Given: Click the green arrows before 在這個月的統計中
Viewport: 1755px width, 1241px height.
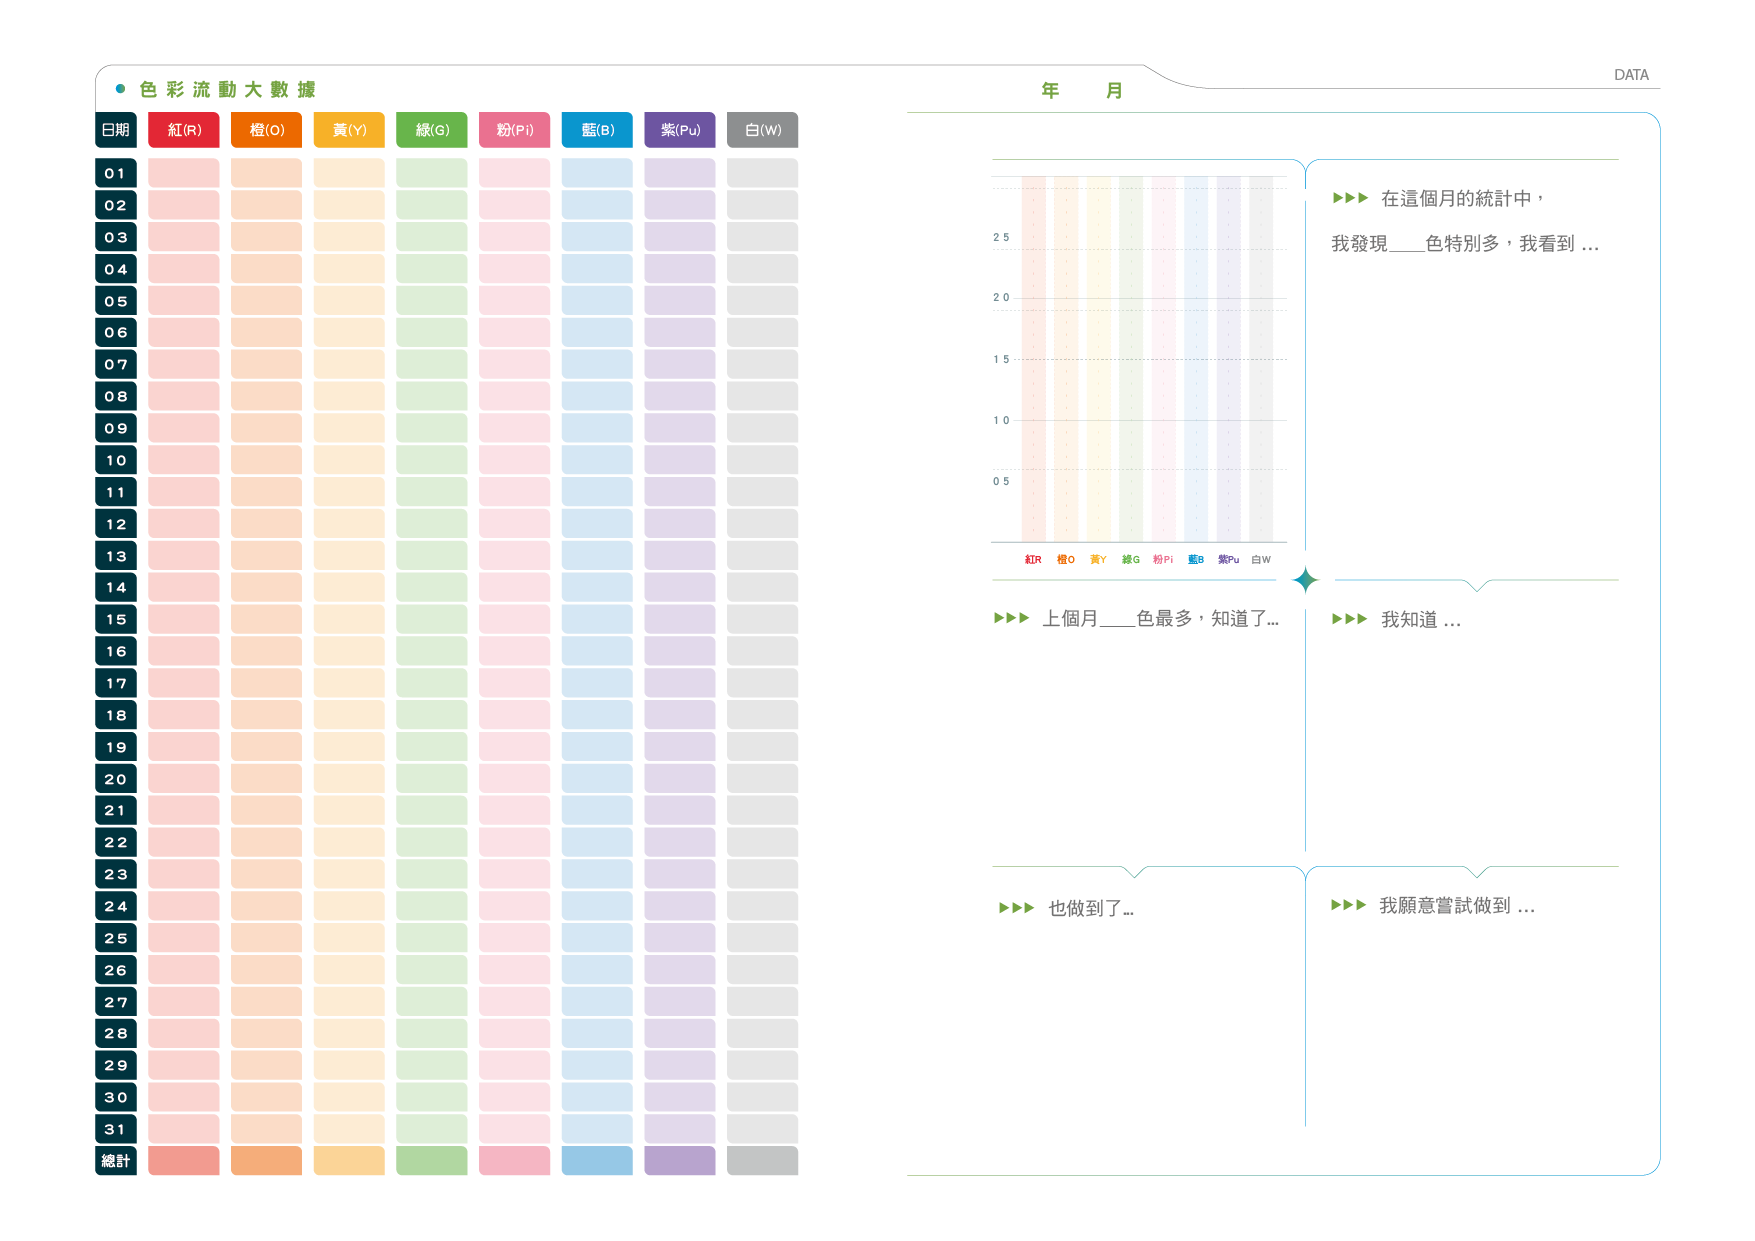Looking at the screenshot, I should click(x=1350, y=198).
